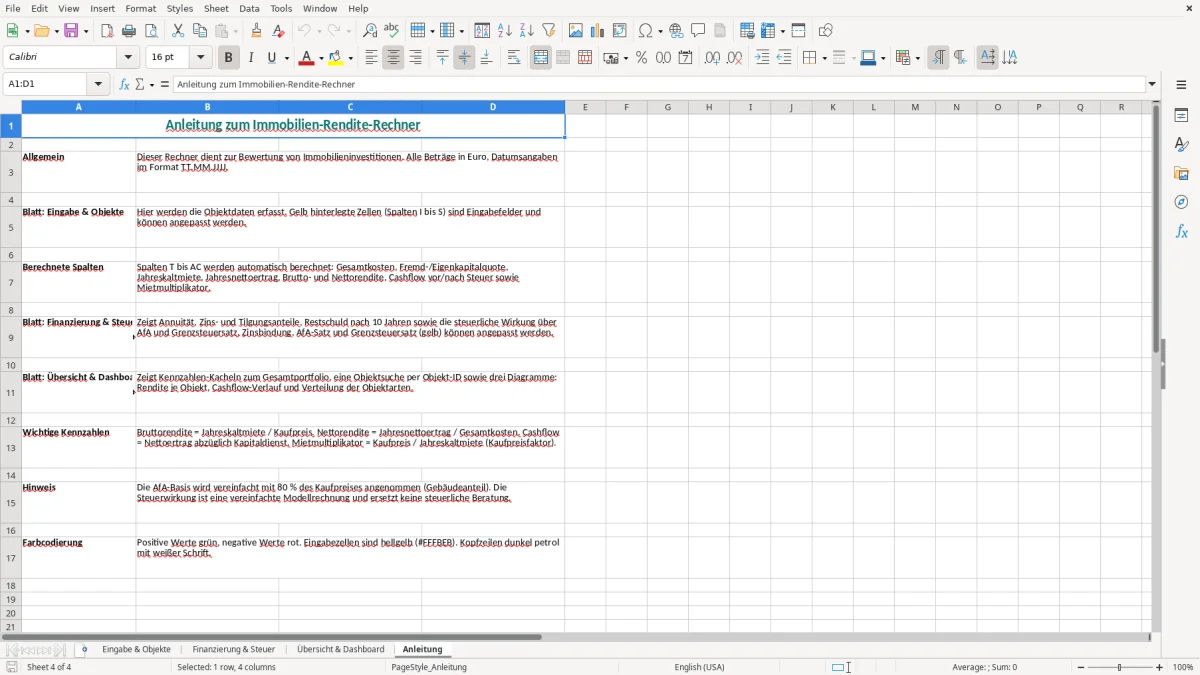Viewport: 1200px width, 675px height.
Task: Click the yellow background color swatch
Action: click(336, 58)
